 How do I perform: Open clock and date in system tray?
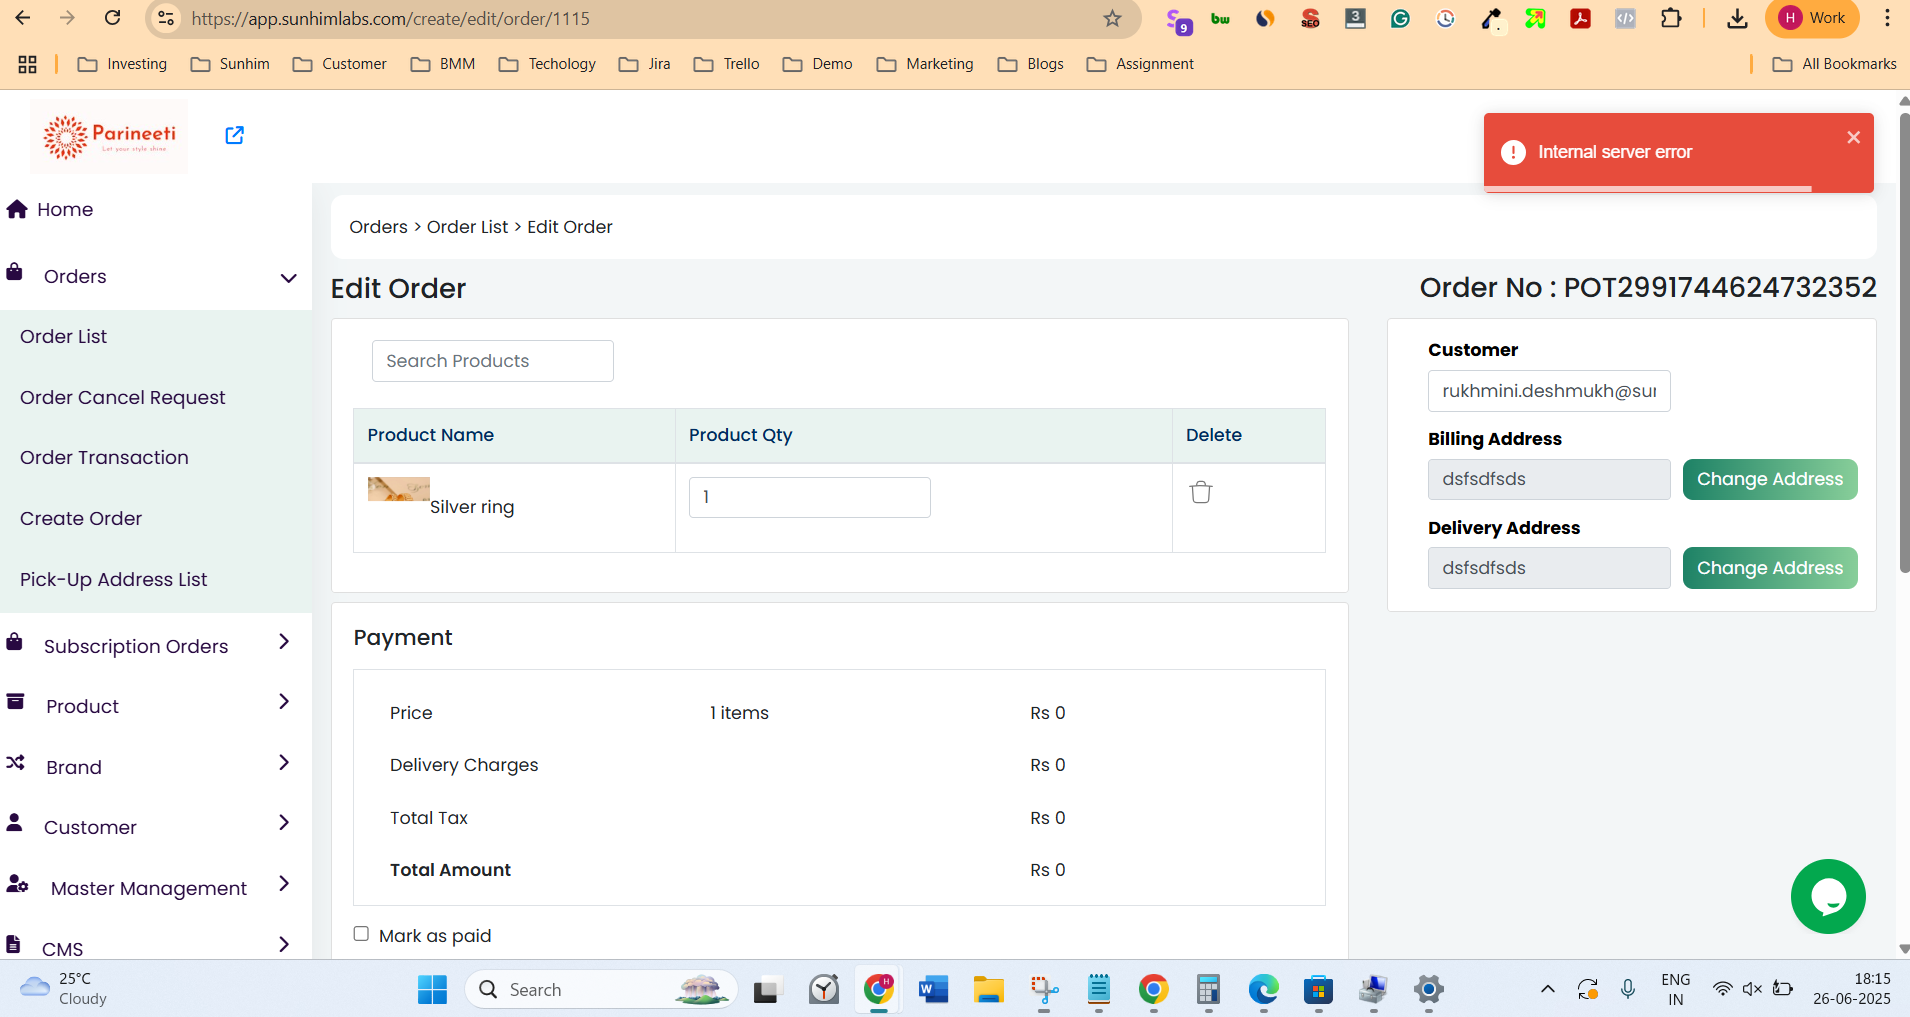[x=1852, y=989]
